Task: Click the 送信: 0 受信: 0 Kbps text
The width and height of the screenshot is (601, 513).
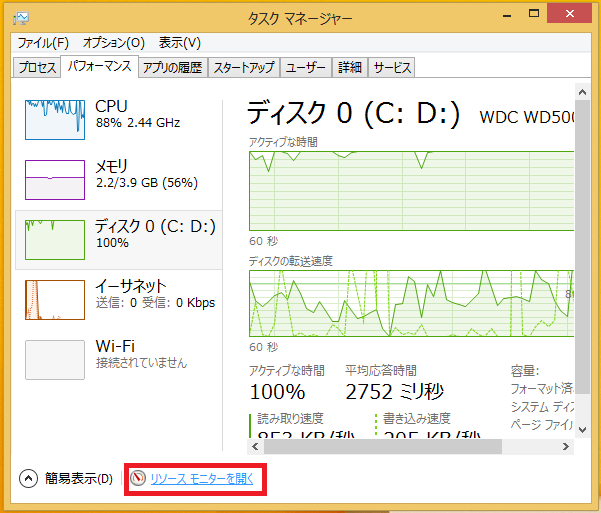Action: click(155, 303)
